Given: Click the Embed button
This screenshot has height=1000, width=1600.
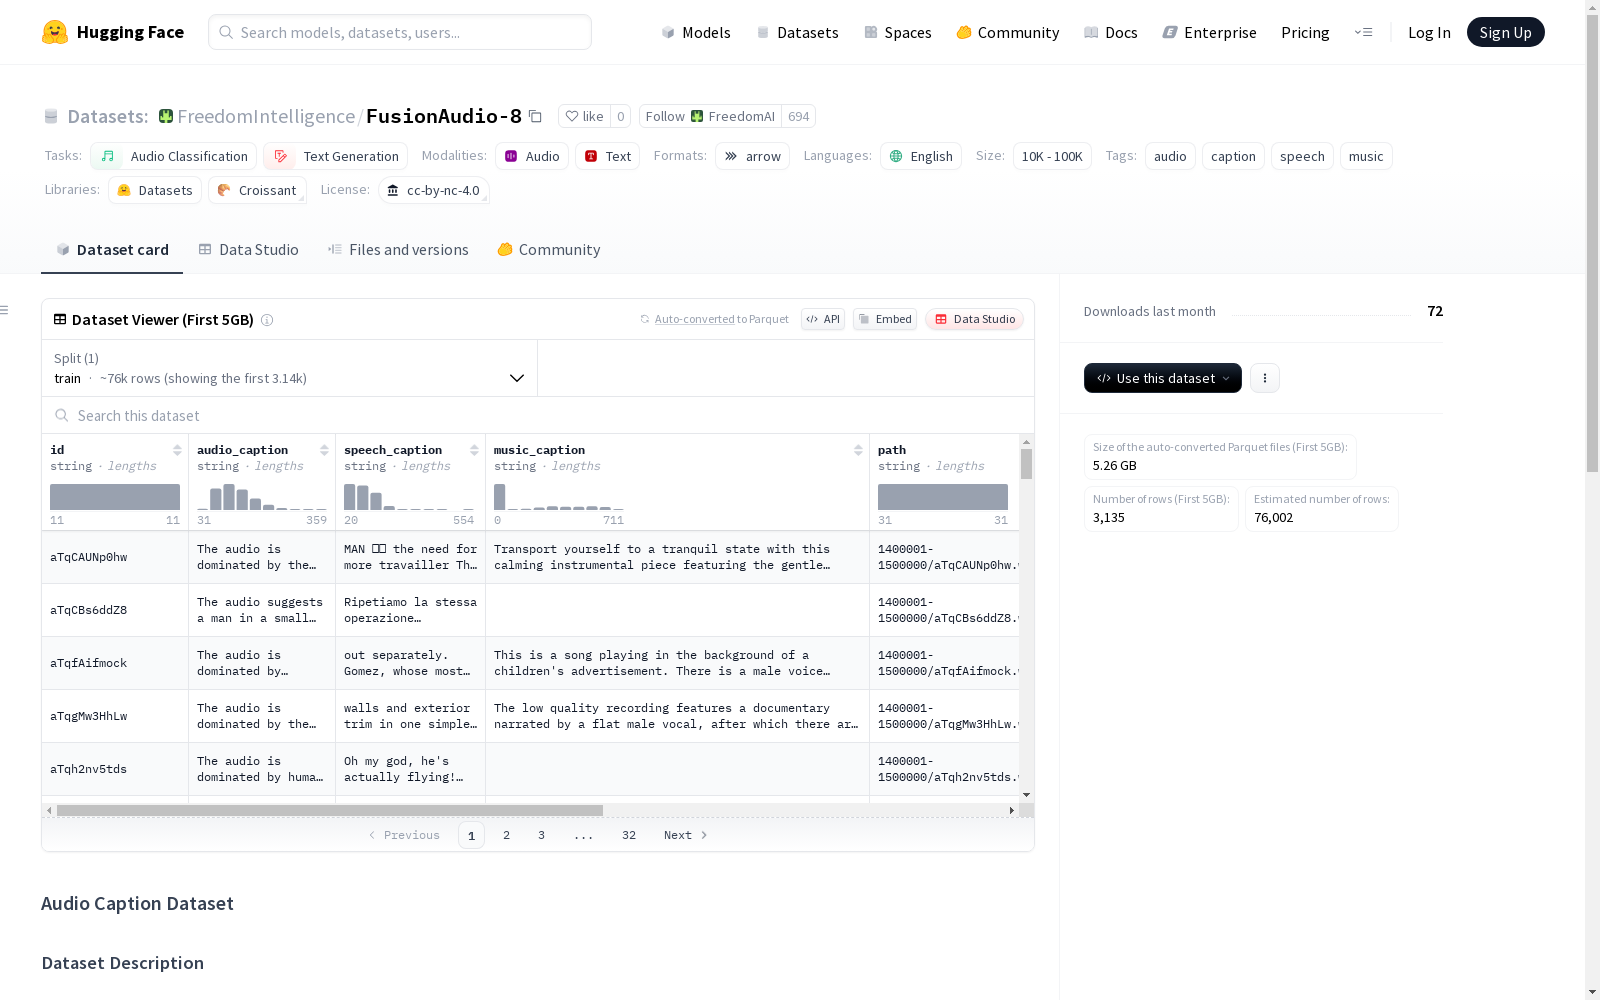Looking at the screenshot, I should pos(885,319).
